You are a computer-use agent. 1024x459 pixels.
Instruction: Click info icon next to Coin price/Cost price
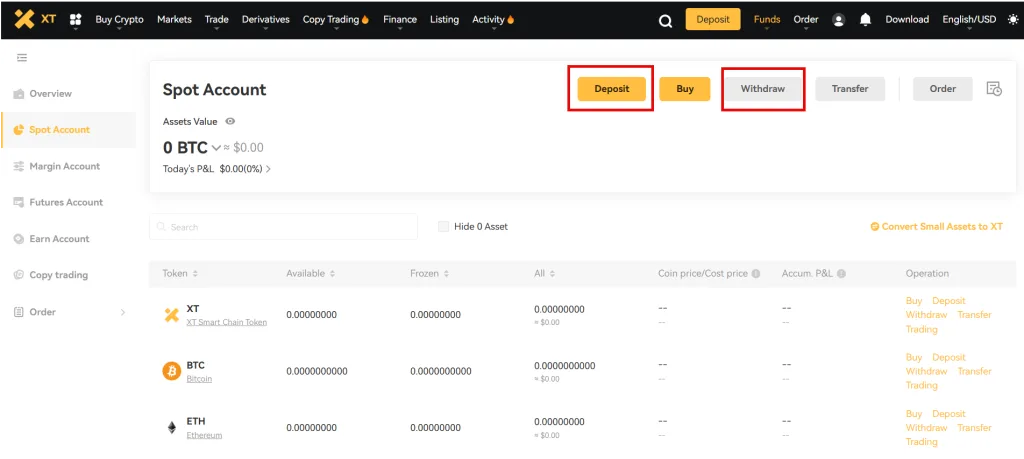point(756,274)
